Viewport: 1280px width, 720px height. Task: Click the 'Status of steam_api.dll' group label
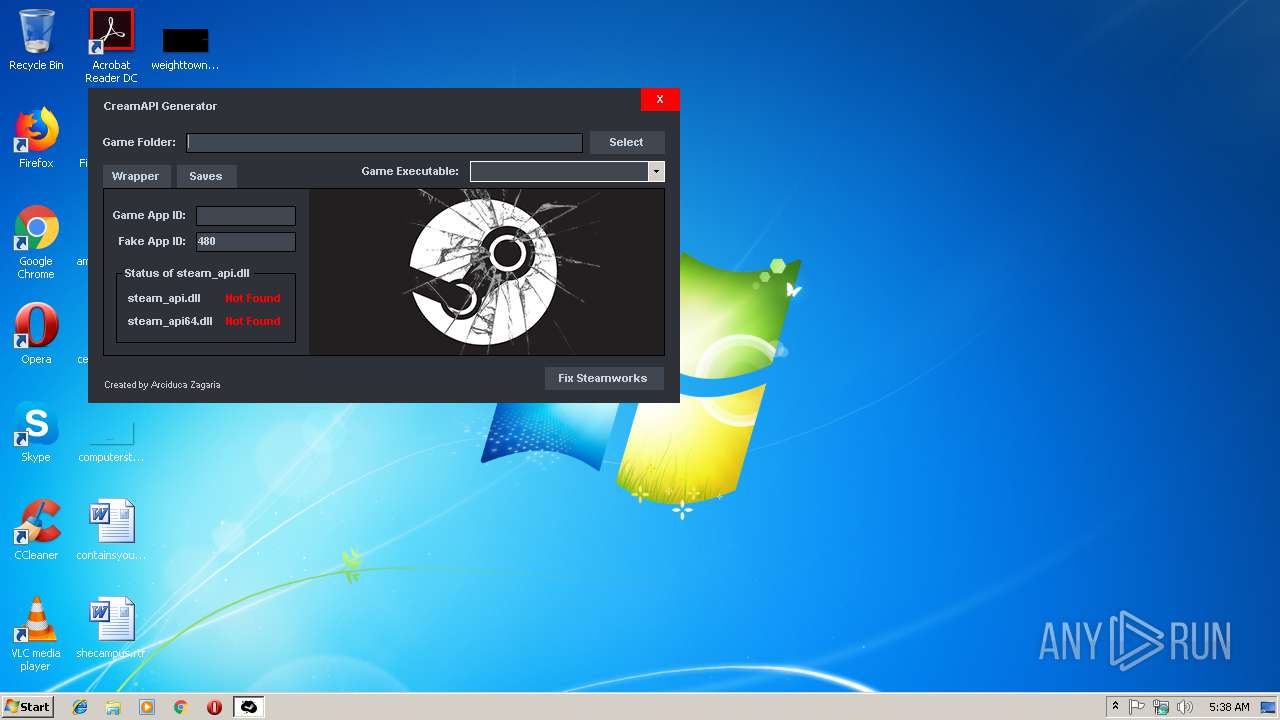[187, 273]
